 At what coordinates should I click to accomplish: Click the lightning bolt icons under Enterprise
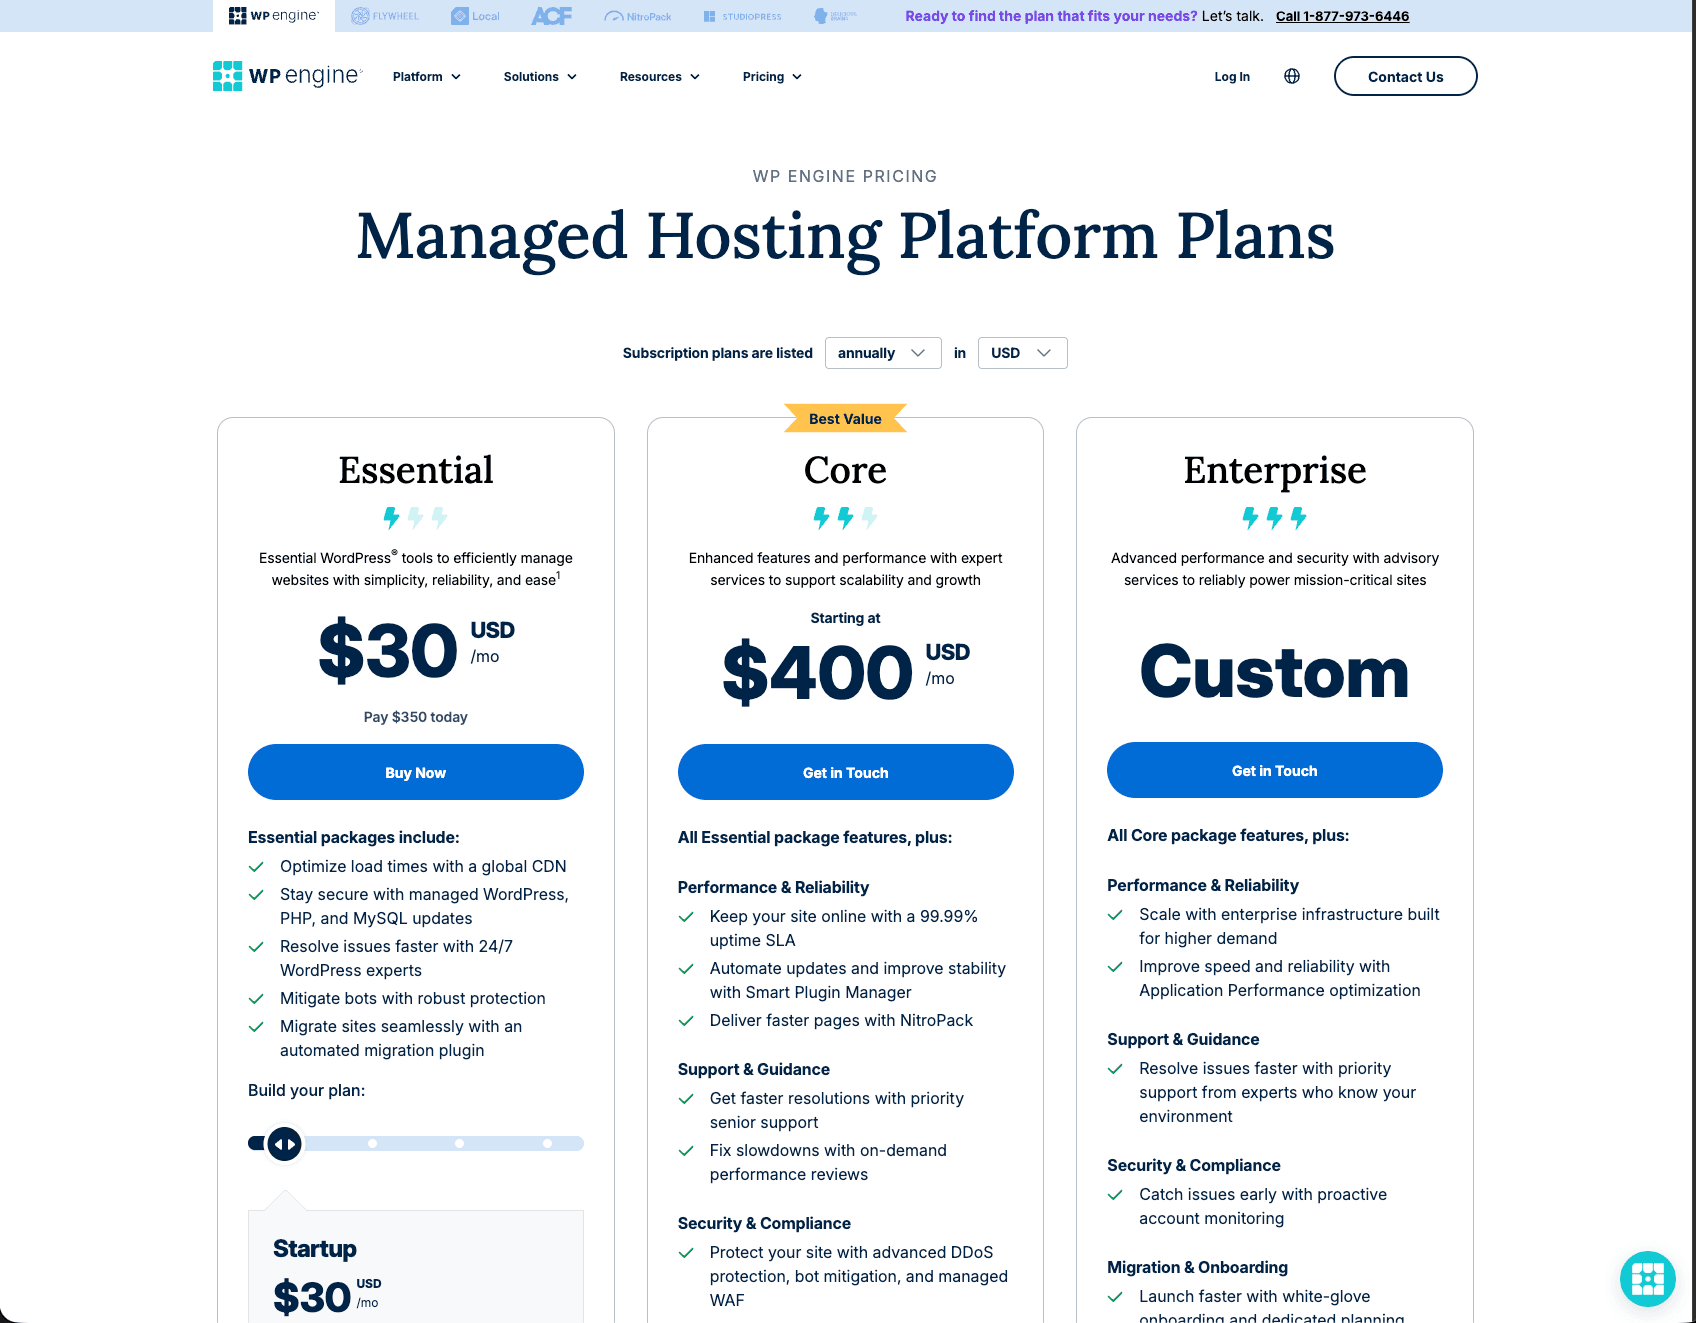1275,517
